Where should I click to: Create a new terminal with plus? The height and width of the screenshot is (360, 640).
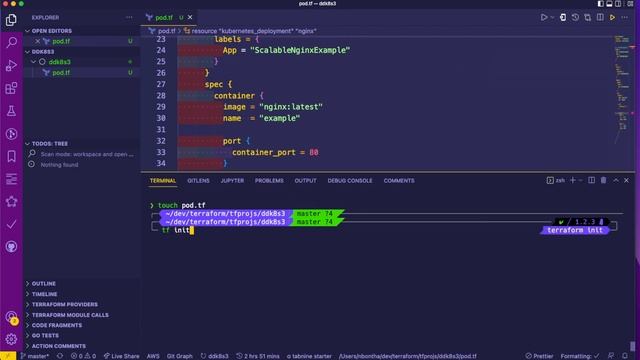[x=573, y=180]
